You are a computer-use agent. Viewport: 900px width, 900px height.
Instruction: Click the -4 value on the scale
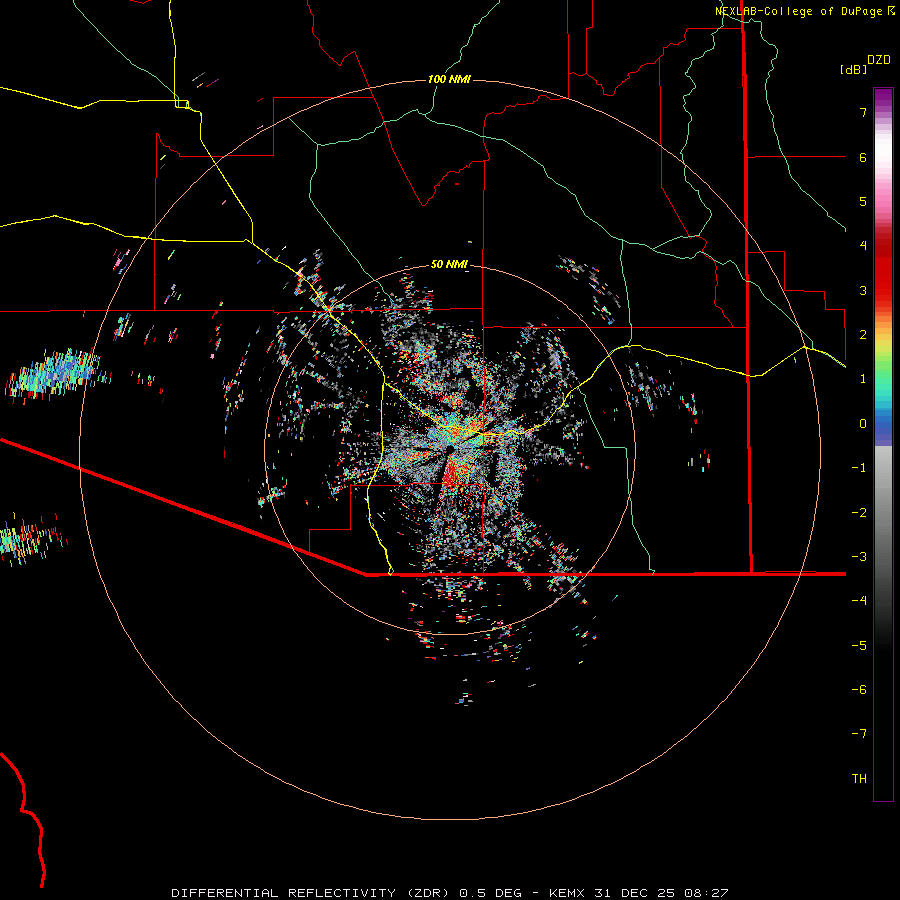tap(859, 601)
